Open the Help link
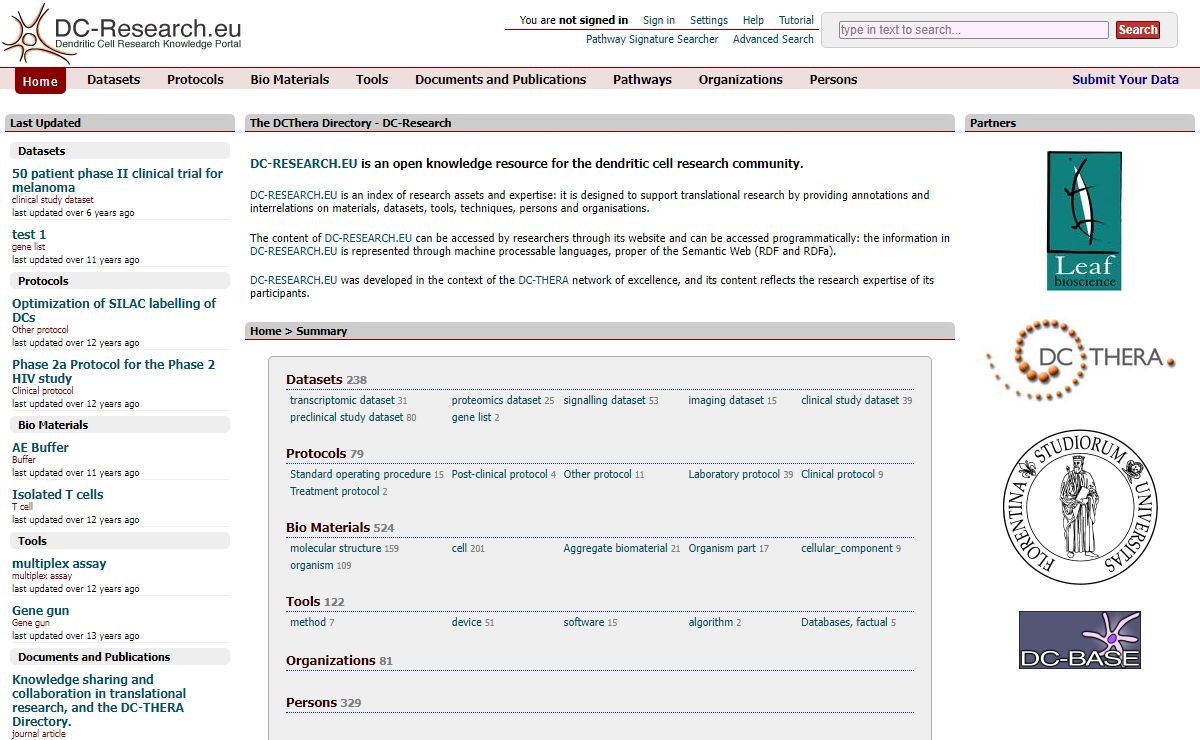The image size is (1200, 740). click(x=754, y=20)
